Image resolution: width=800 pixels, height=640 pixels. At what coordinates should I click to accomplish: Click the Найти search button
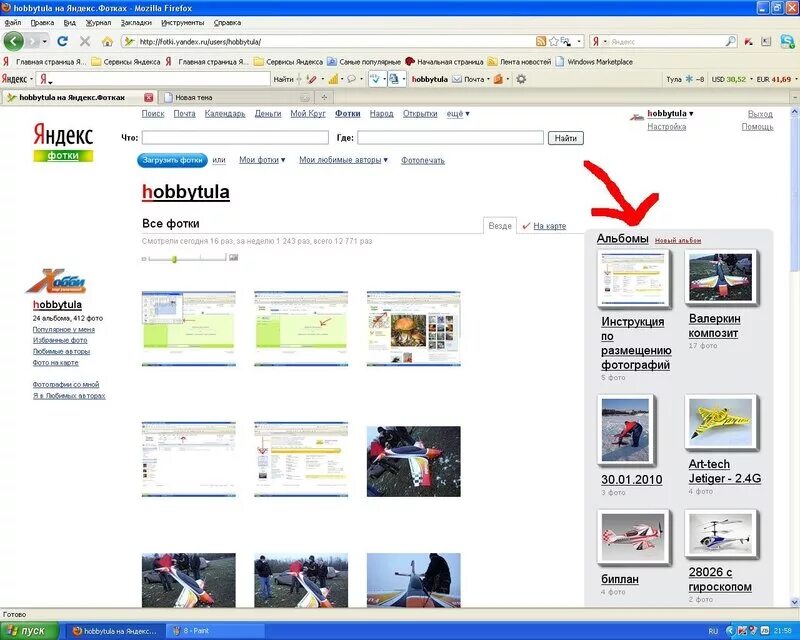click(565, 138)
